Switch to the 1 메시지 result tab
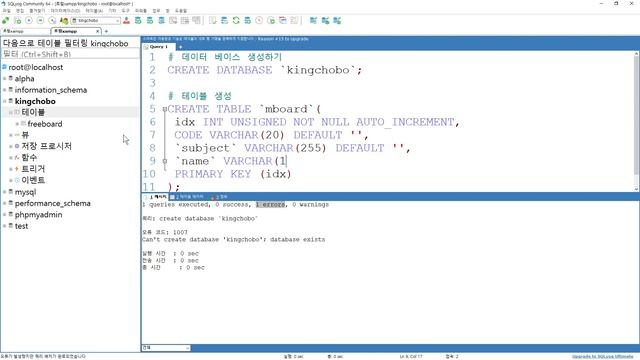Viewport: 640px width, 360px height. [156, 197]
